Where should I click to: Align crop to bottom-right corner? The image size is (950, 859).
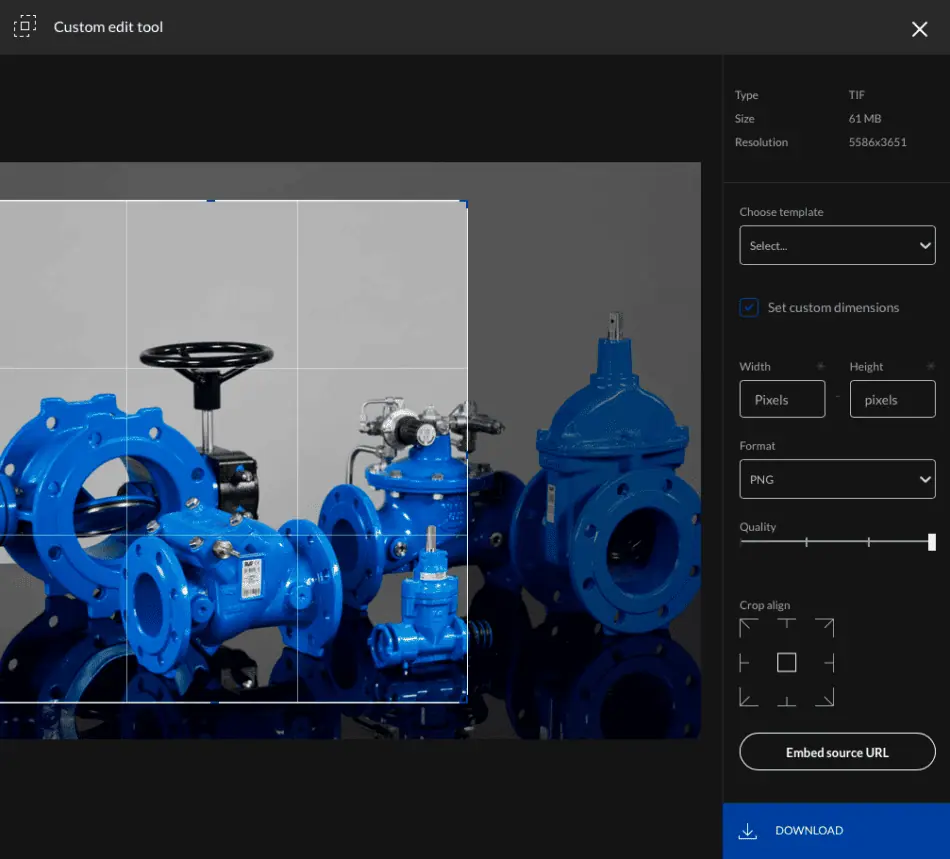(x=824, y=697)
